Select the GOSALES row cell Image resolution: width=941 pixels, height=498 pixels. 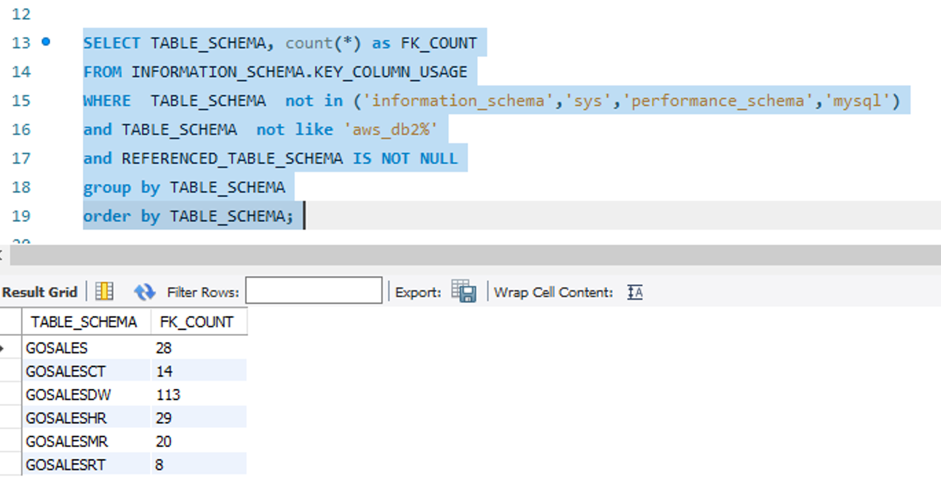pyautogui.click(x=86, y=348)
